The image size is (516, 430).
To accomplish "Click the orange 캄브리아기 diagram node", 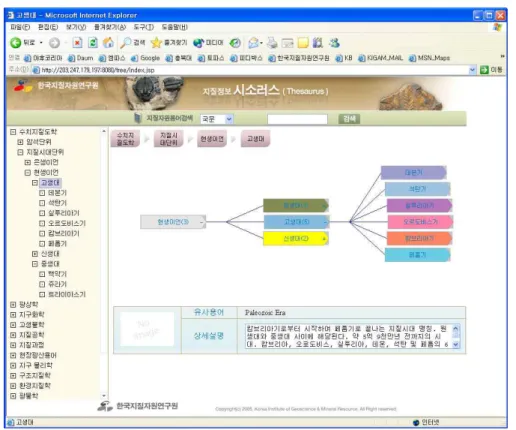I will (419, 238).
